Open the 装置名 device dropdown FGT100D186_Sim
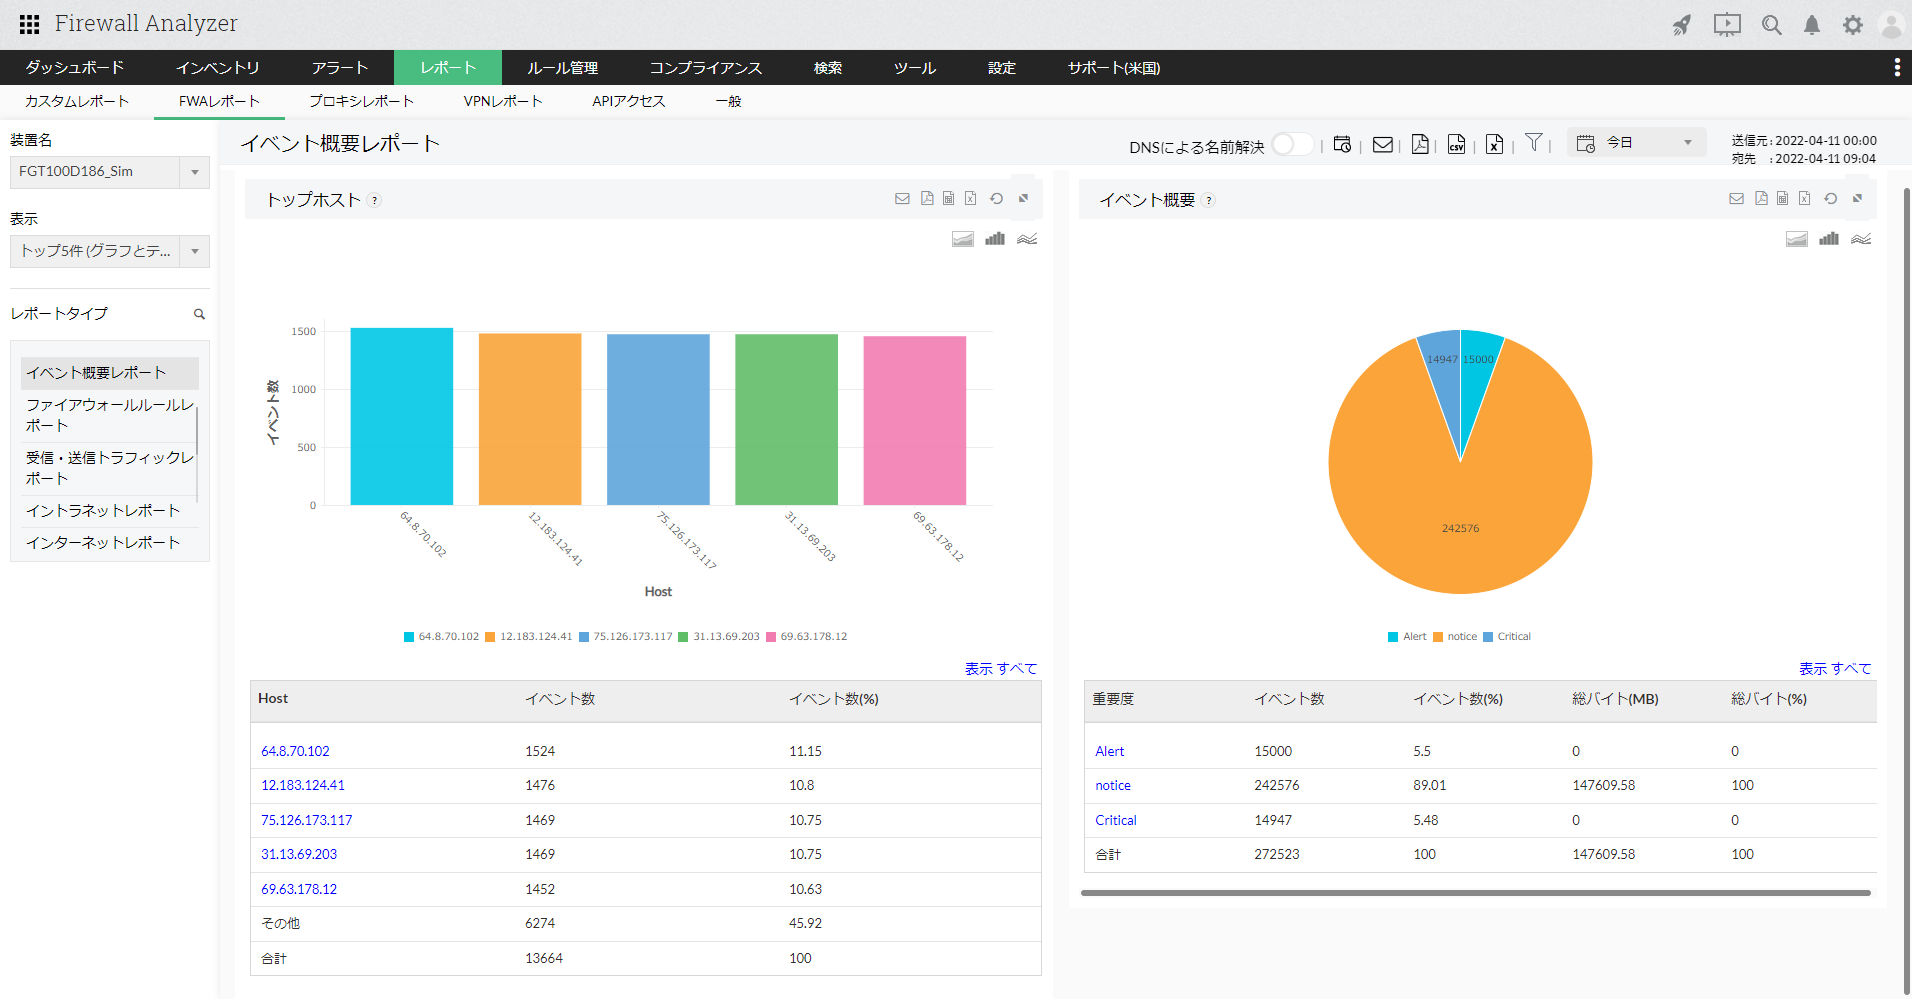Viewport: 1912px width, 999px height. [110, 172]
